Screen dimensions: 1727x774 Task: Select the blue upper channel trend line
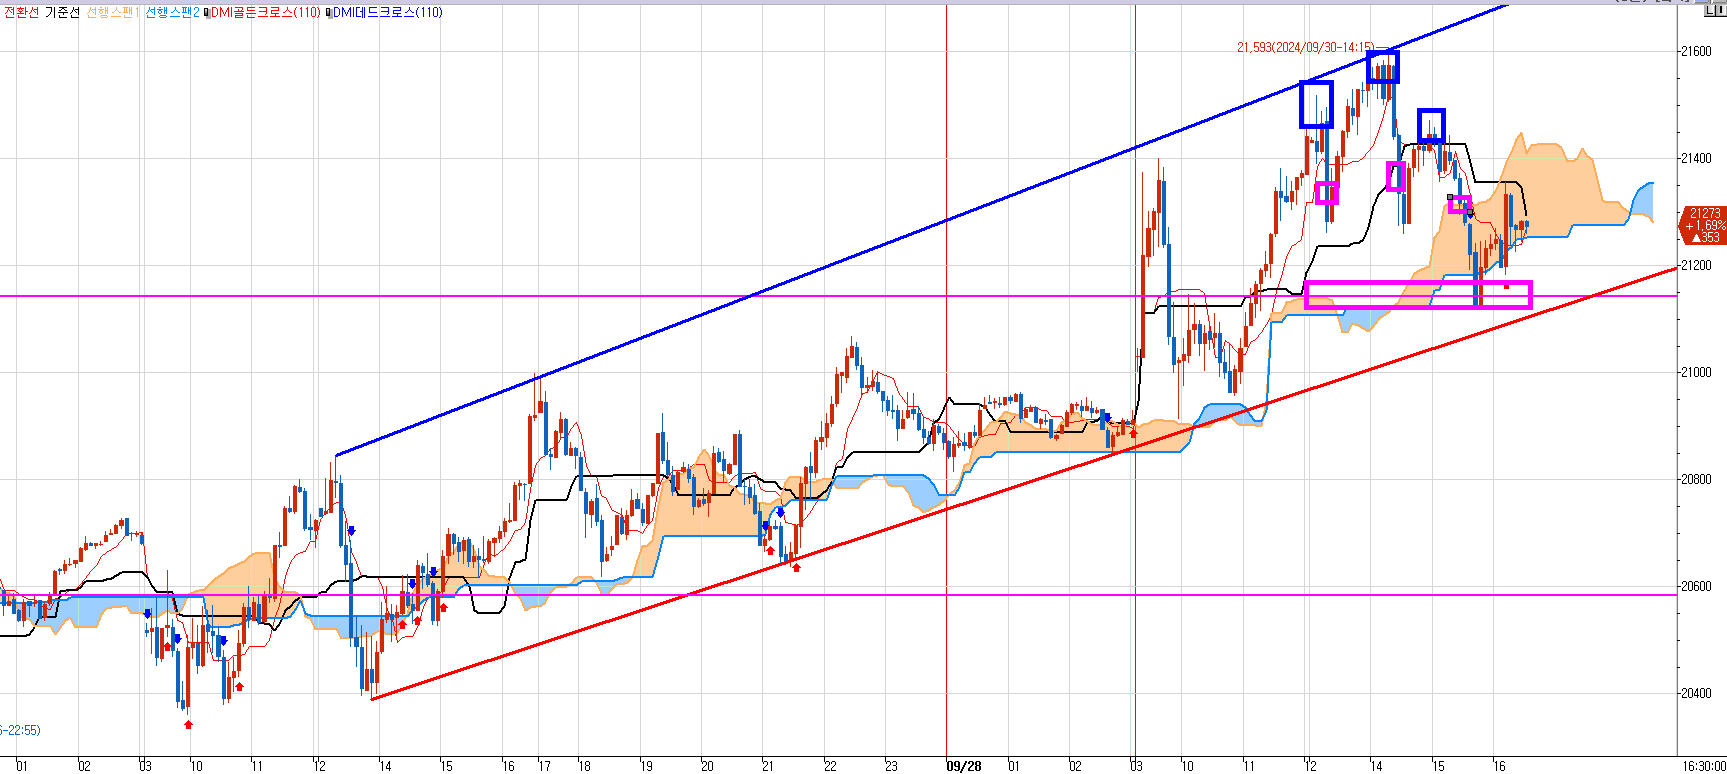pos(920,231)
